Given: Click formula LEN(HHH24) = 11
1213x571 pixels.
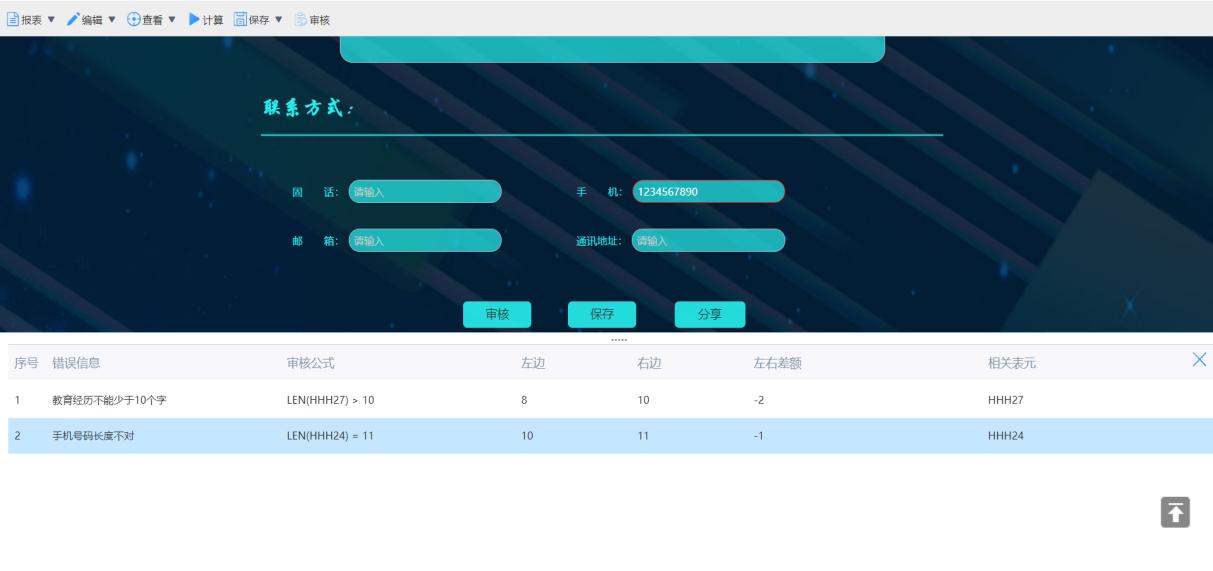Looking at the screenshot, I should [330, 436].
